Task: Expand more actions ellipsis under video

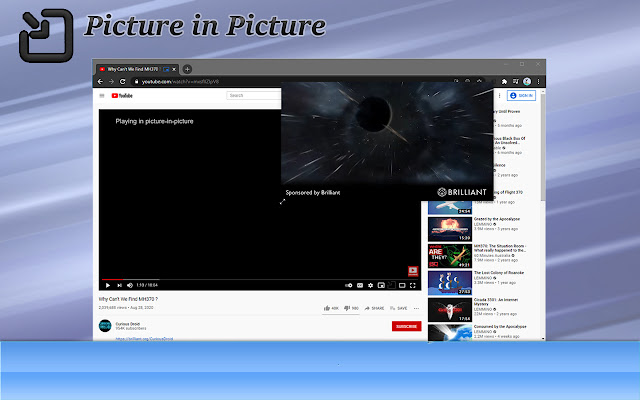Action: (x=417, y=308)
